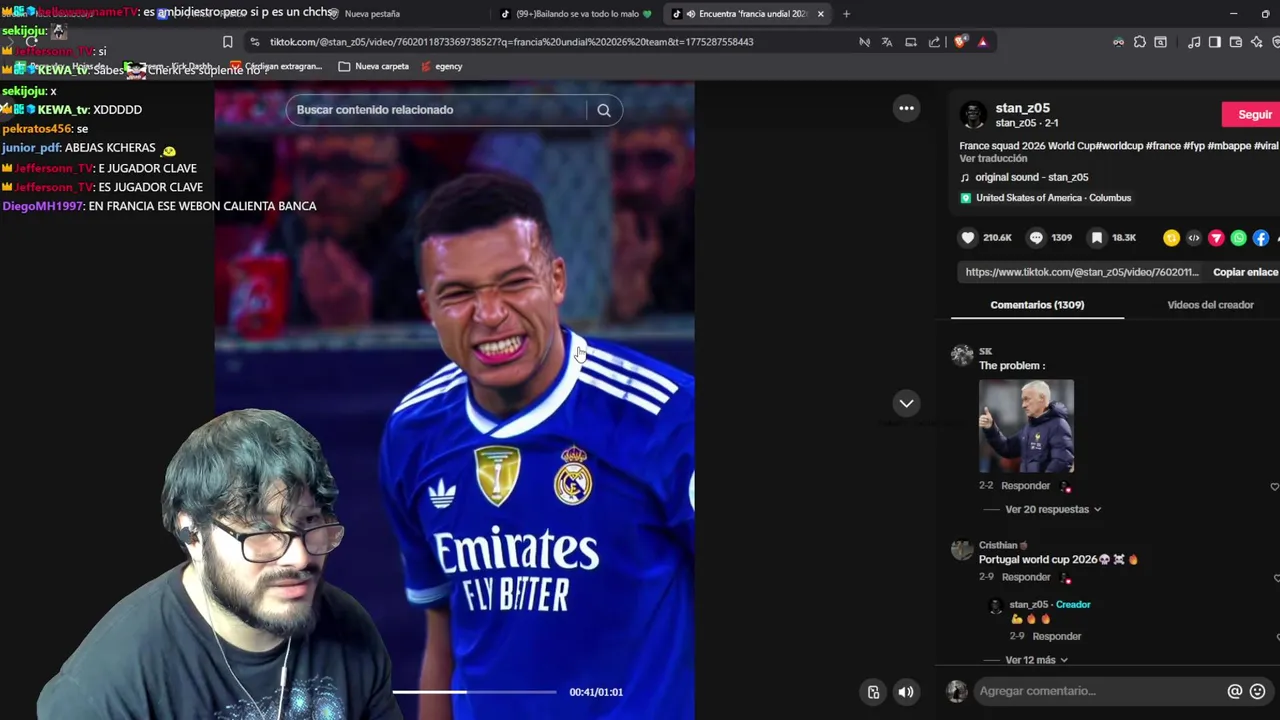Screen dimensions: 1280x720
Task: Open Brave Leo AI sparkle icon
Action: [1257, 42]
